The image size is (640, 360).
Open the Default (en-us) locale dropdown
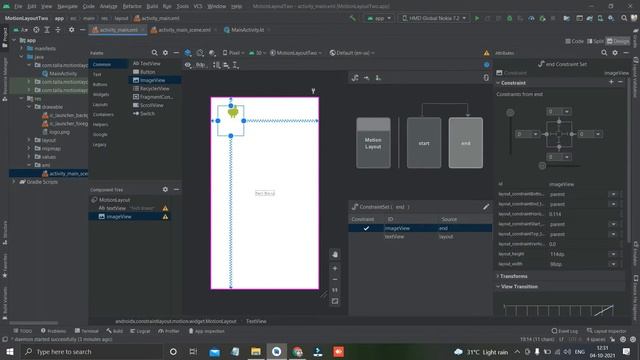[x=352, y=53]
